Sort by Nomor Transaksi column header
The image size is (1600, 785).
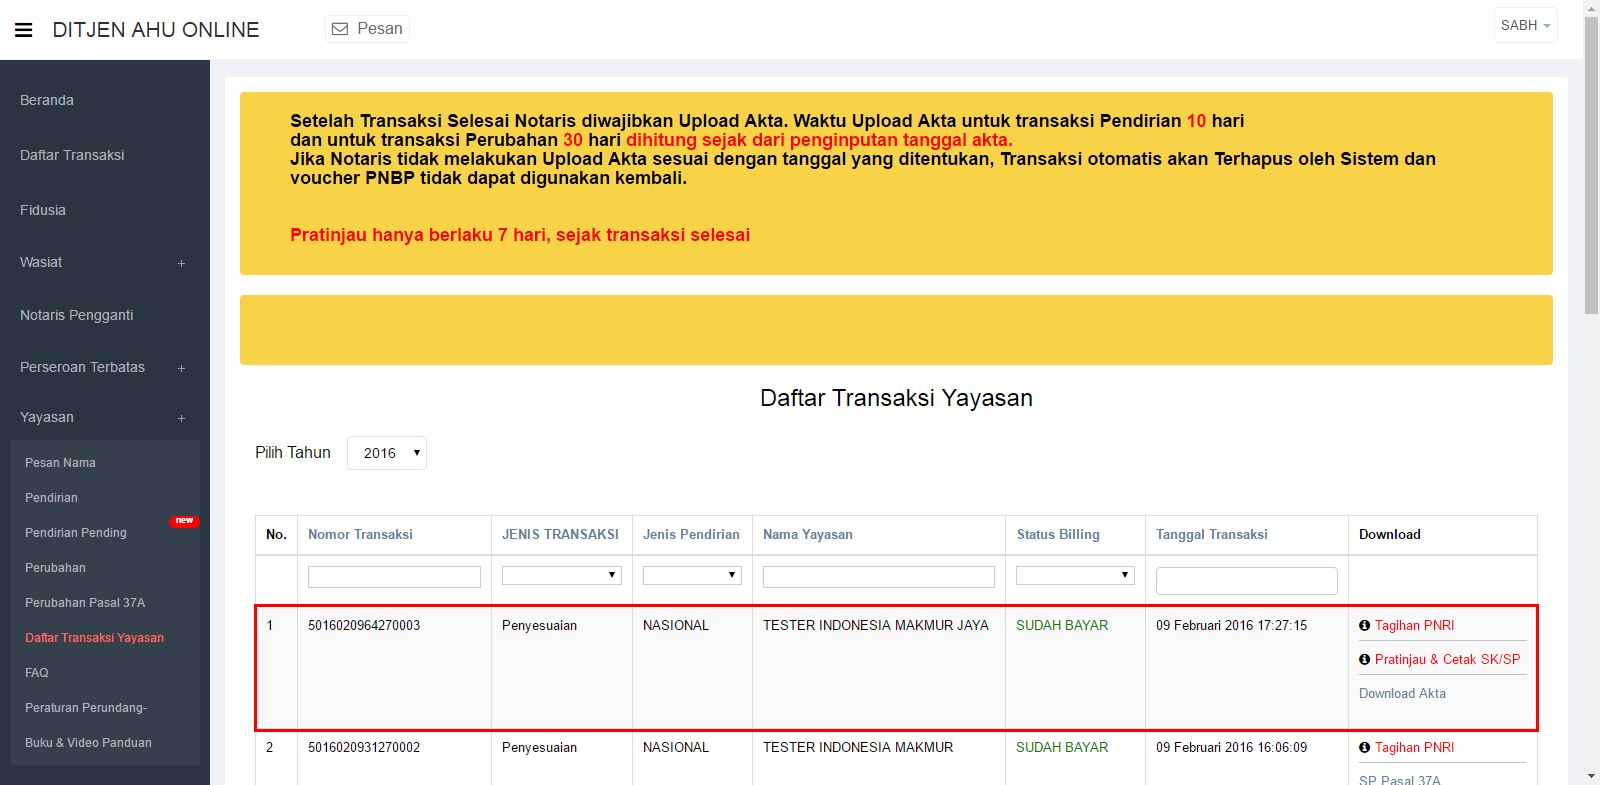pyautogui.click(x=360, y=535)
